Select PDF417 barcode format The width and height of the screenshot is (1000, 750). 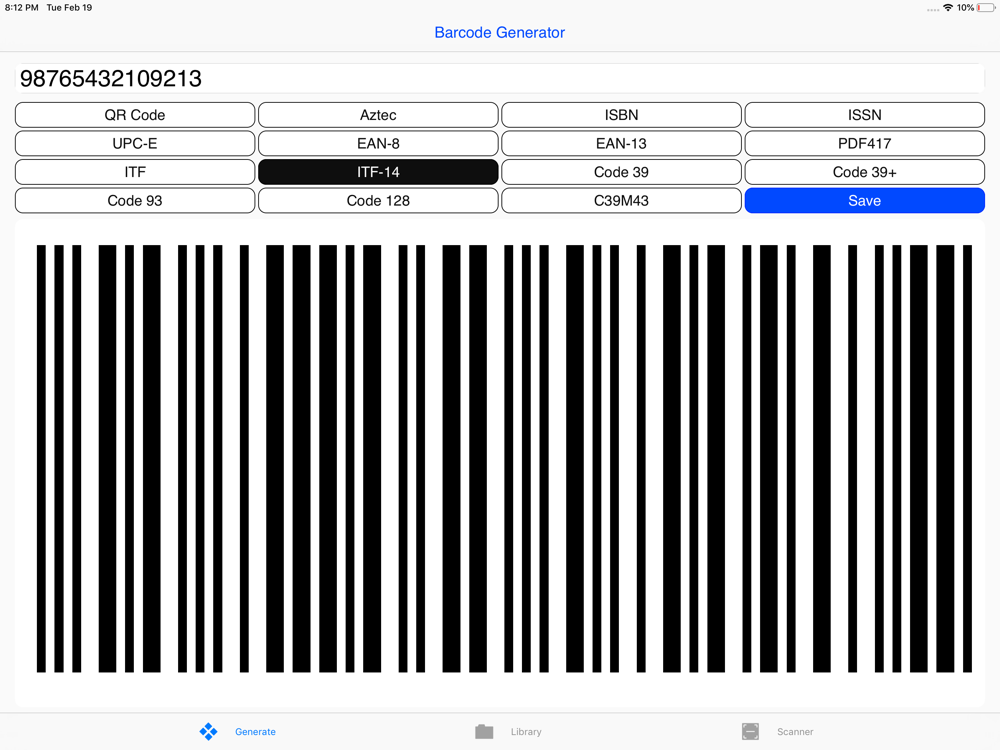(865, 143)
